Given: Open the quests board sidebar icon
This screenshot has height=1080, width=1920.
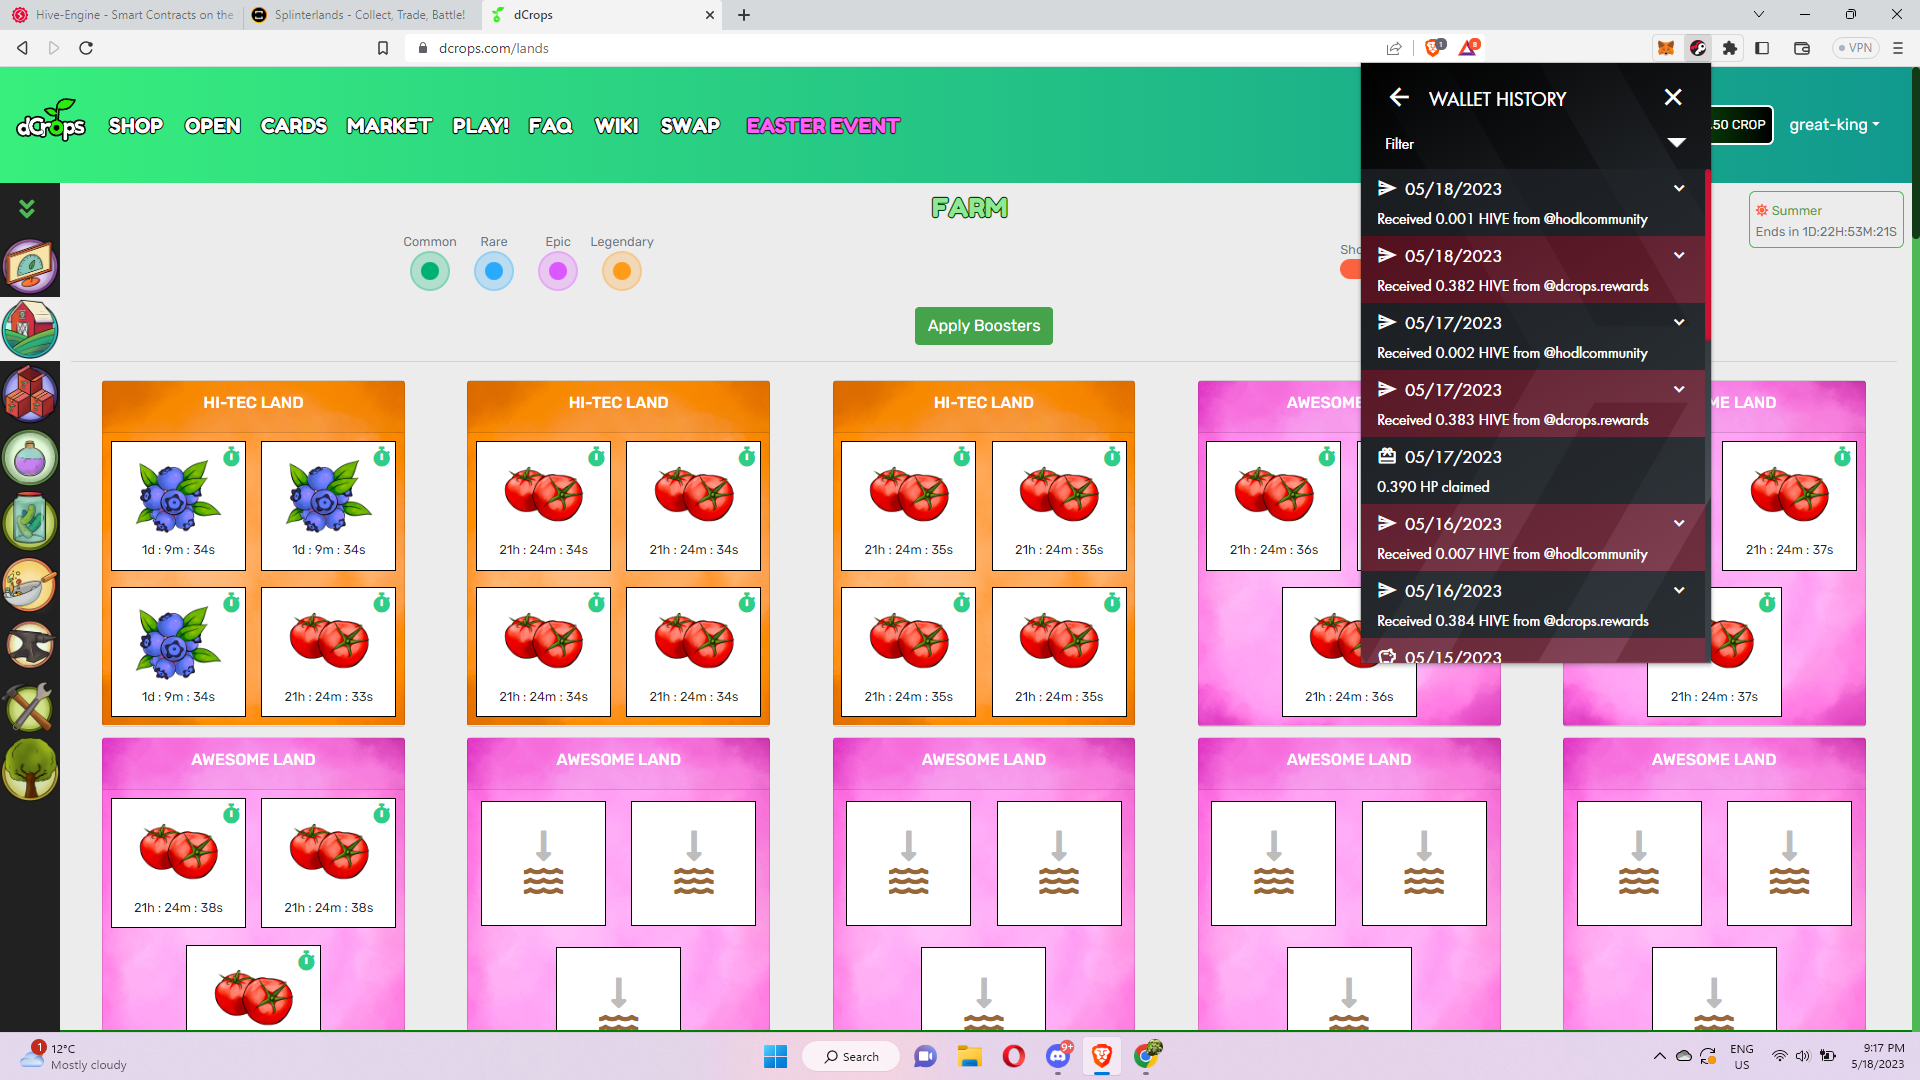Looking at the screenshot, I should [x=30, y=266].
